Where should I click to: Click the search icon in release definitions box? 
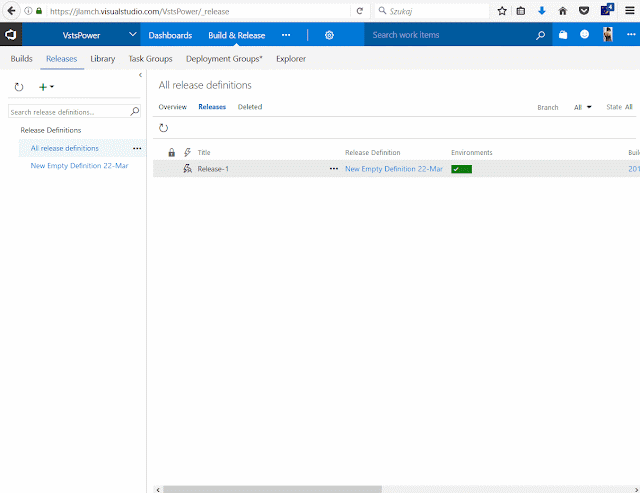click(135, 111)
